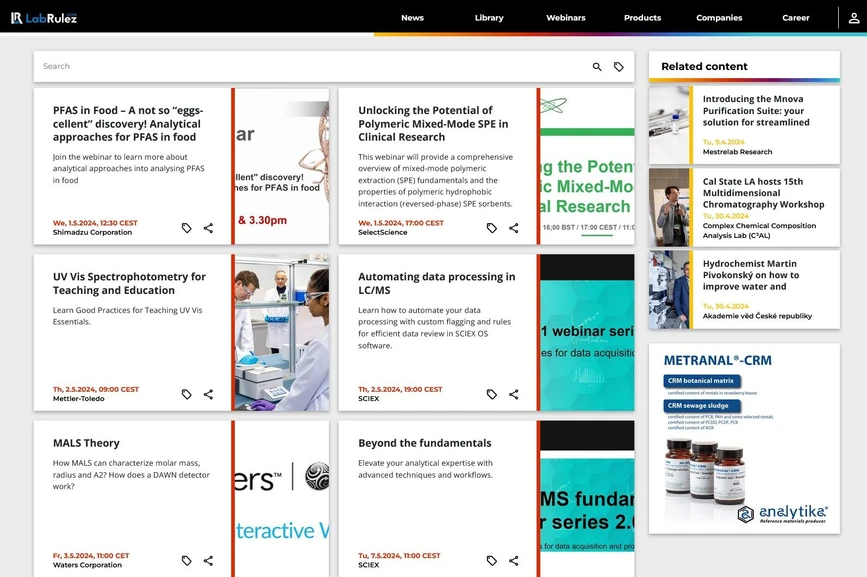This screenshot has height=577, width=867.
Task: Click the tag icon on the MALS Theory card
Action: 186,561
